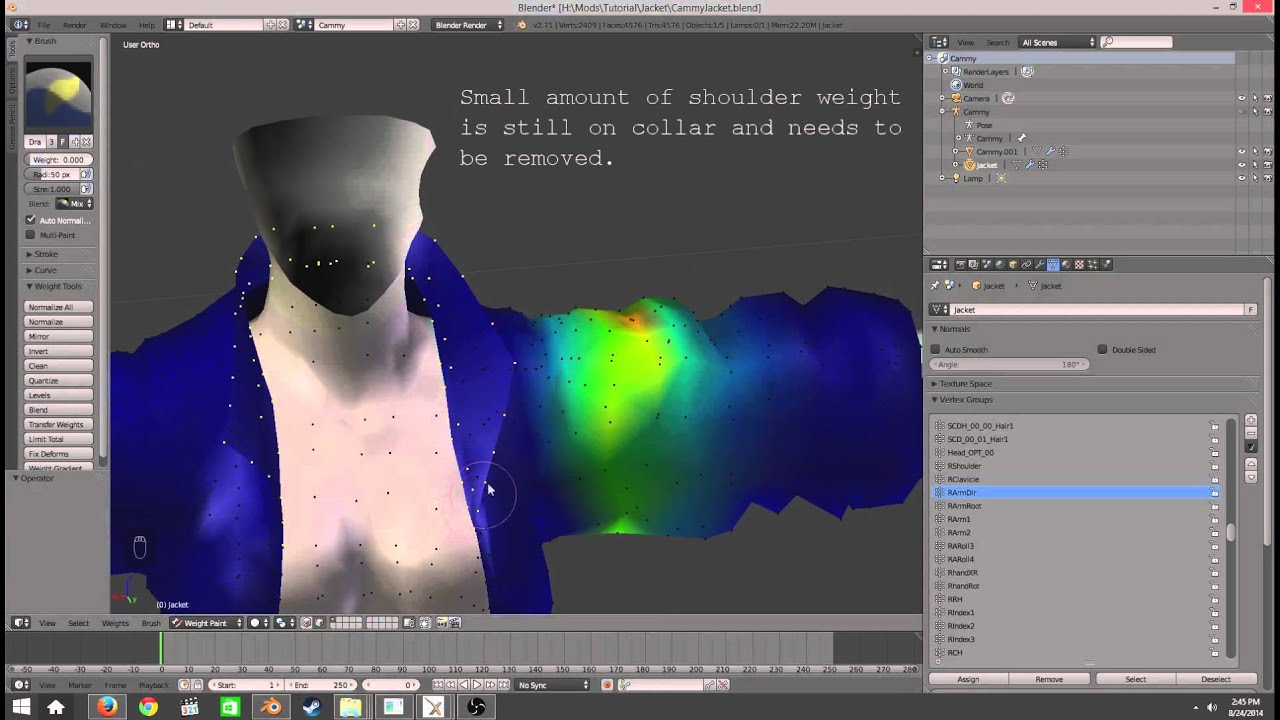
Task: Expand the Lamp item in outliner
Action: pyautogui.click(x=942, y=178)
